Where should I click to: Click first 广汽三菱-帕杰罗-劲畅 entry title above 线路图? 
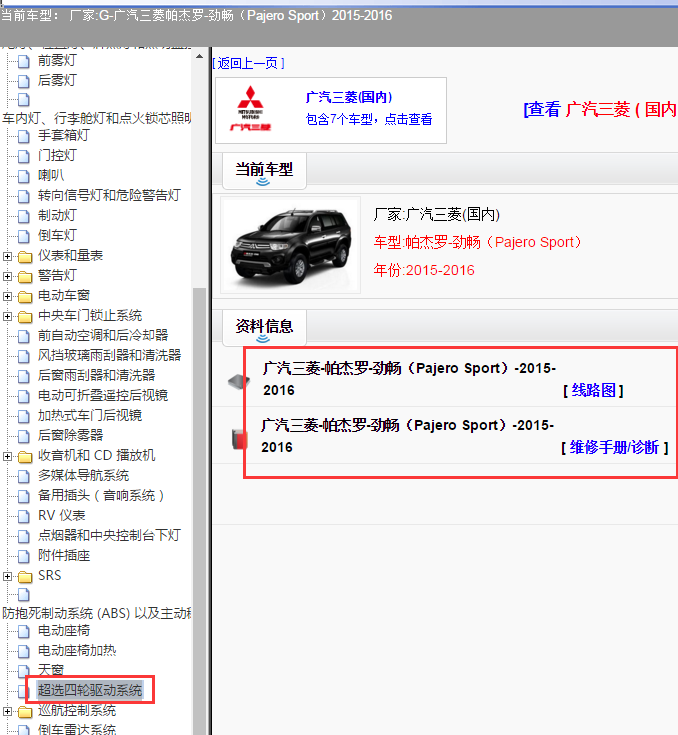[x=409, y=379]
